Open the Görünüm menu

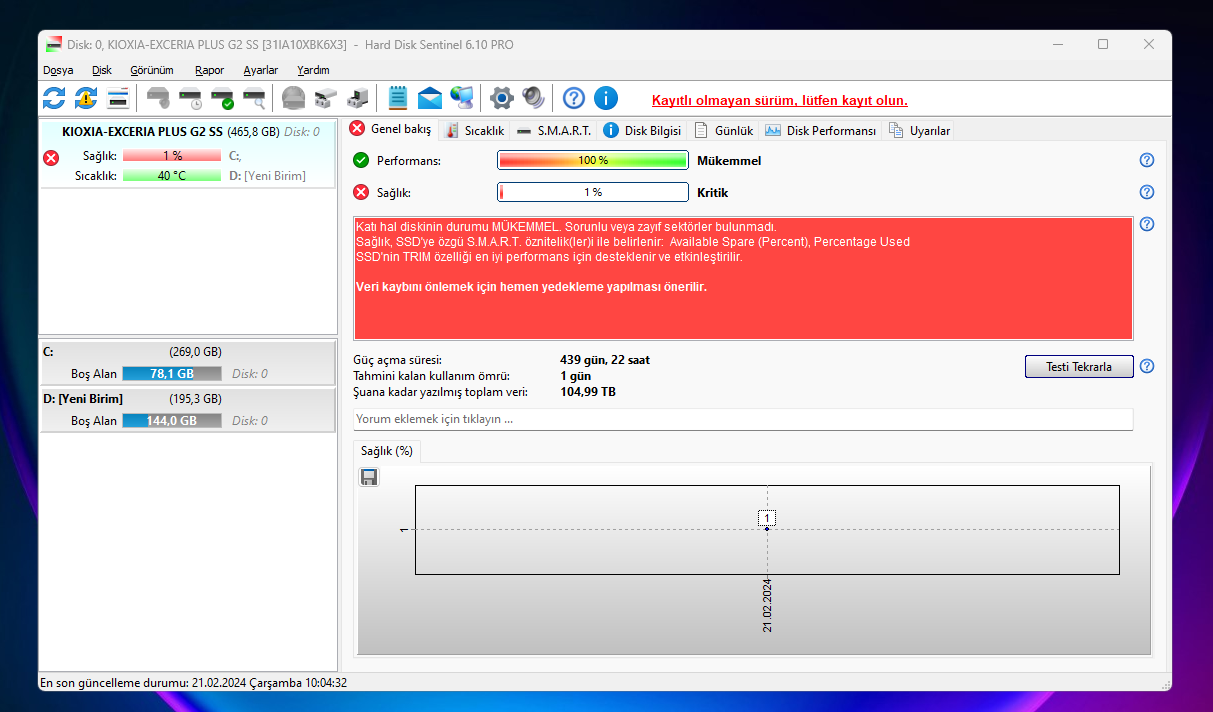click(x=152, y=70)
